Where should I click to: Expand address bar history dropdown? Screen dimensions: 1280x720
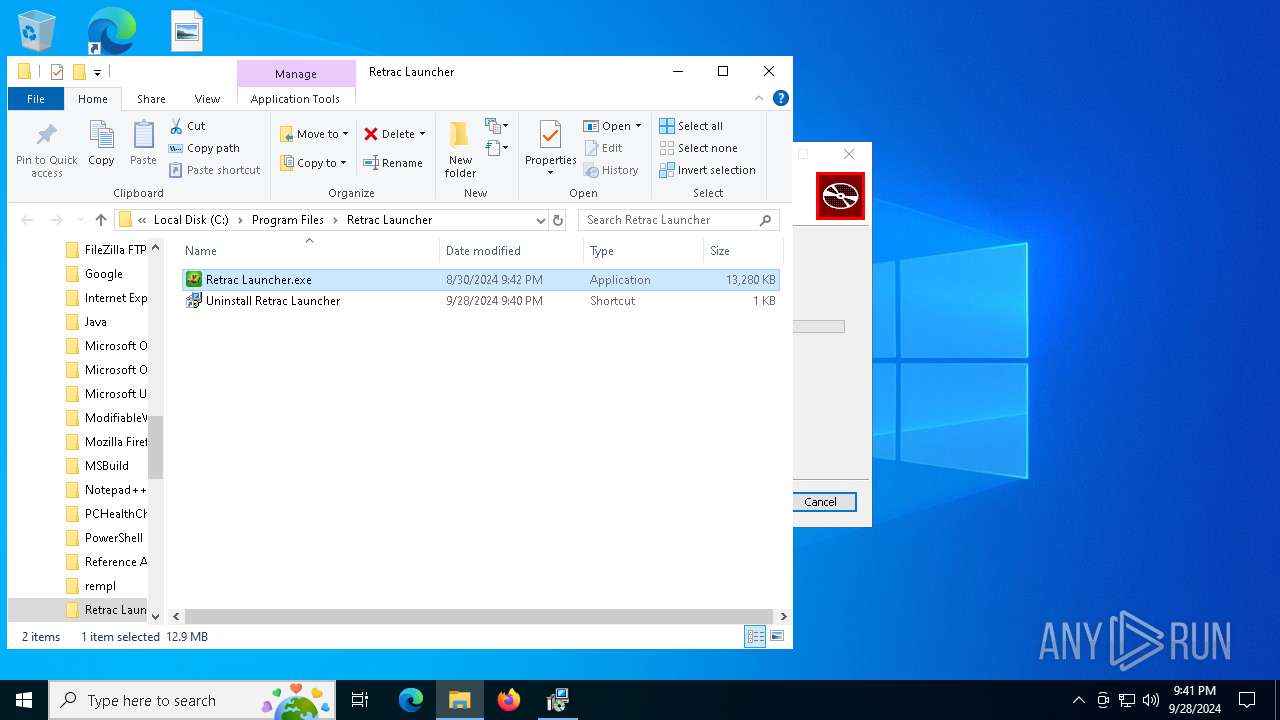tap(541, 220)
